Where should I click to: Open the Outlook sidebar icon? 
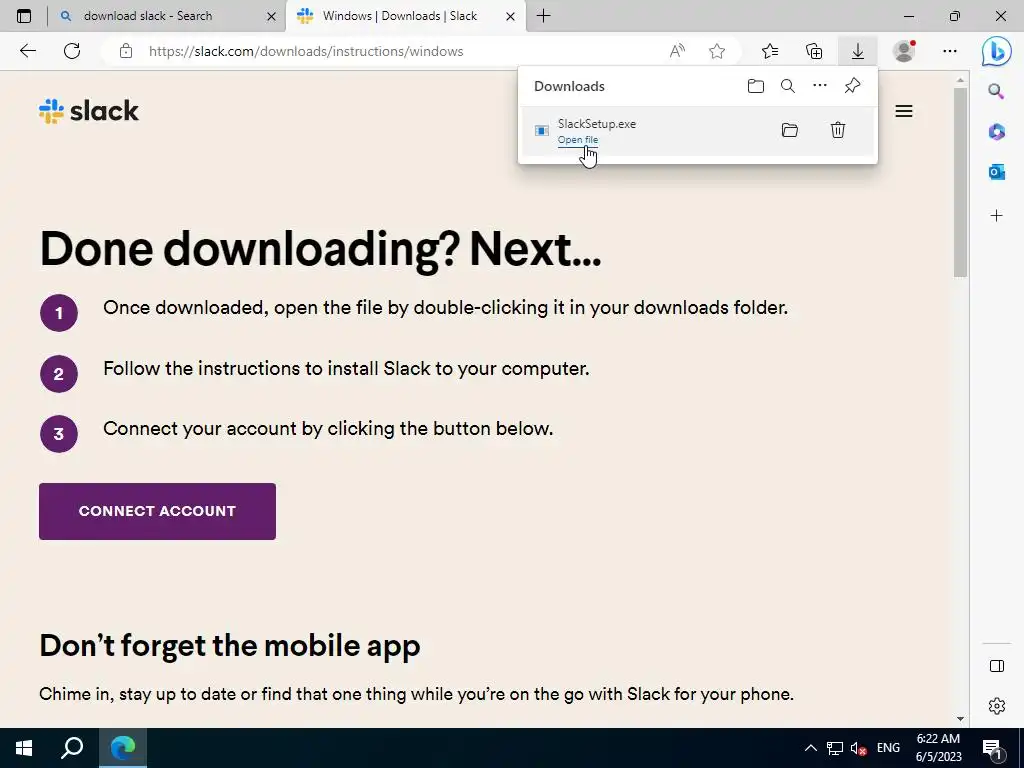(996, 172)
